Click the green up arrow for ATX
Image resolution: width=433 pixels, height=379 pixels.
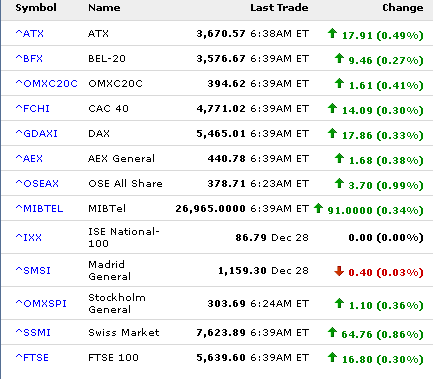(x=332, y=33)
